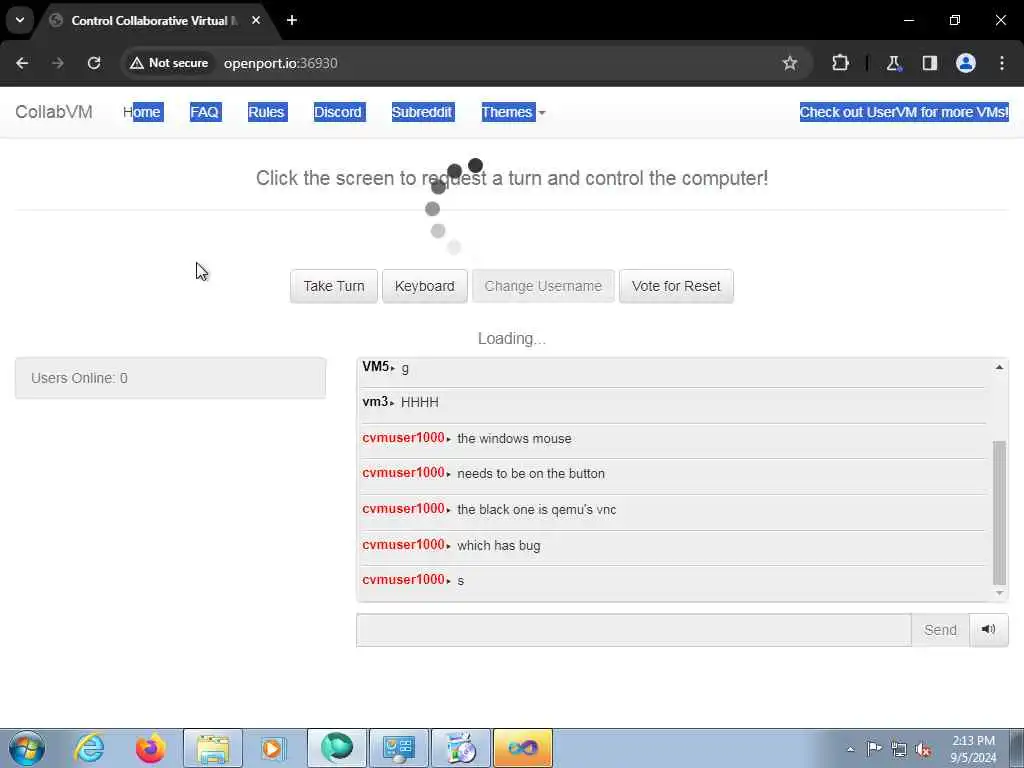
Task: Toggle the browser side panel icon
Action: (x=929, y=63)
